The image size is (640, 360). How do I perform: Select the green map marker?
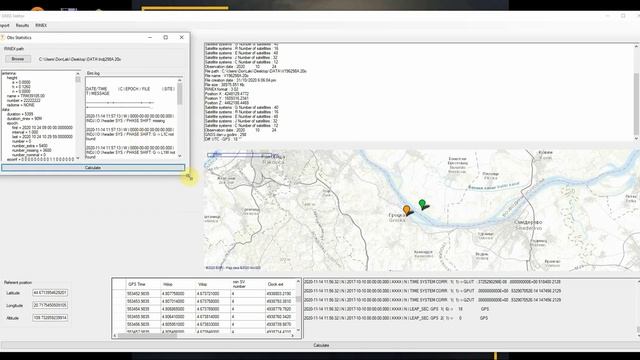coord(422,203)
